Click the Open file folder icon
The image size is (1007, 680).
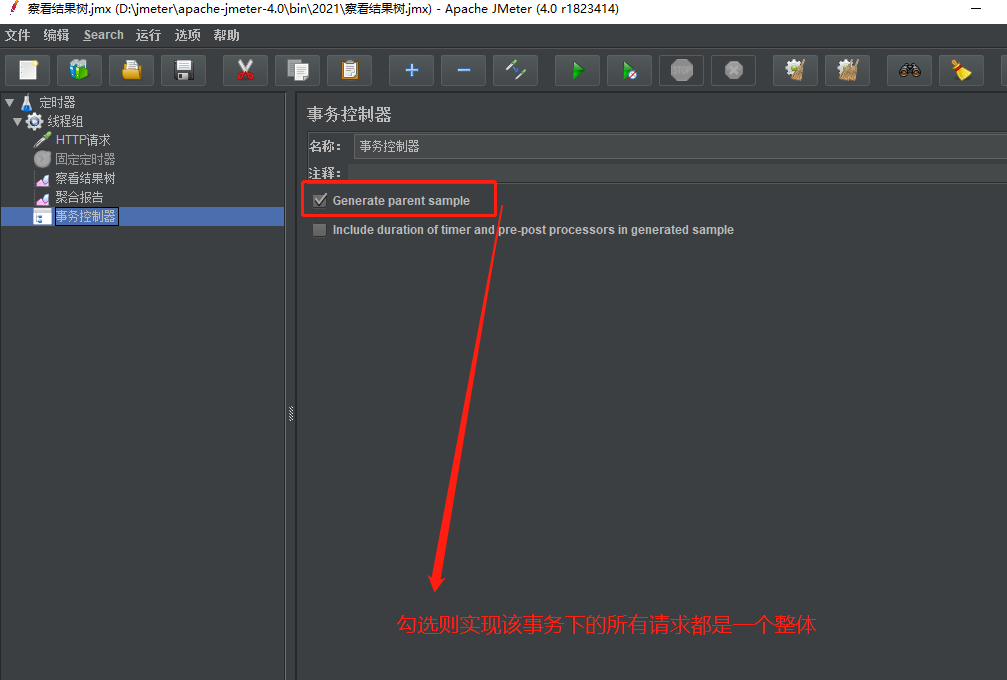click(131, 70)
